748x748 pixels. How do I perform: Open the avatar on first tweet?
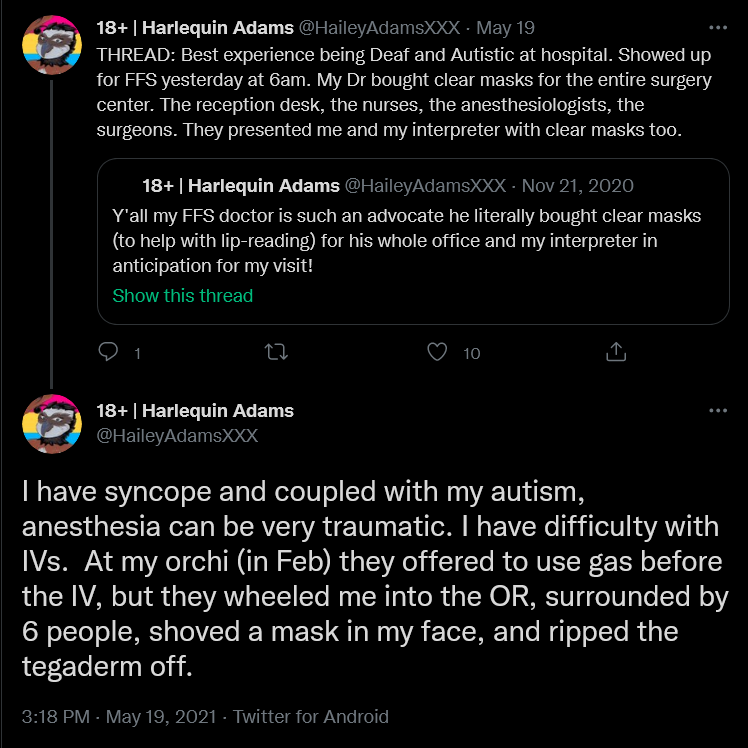click(52, 45)
